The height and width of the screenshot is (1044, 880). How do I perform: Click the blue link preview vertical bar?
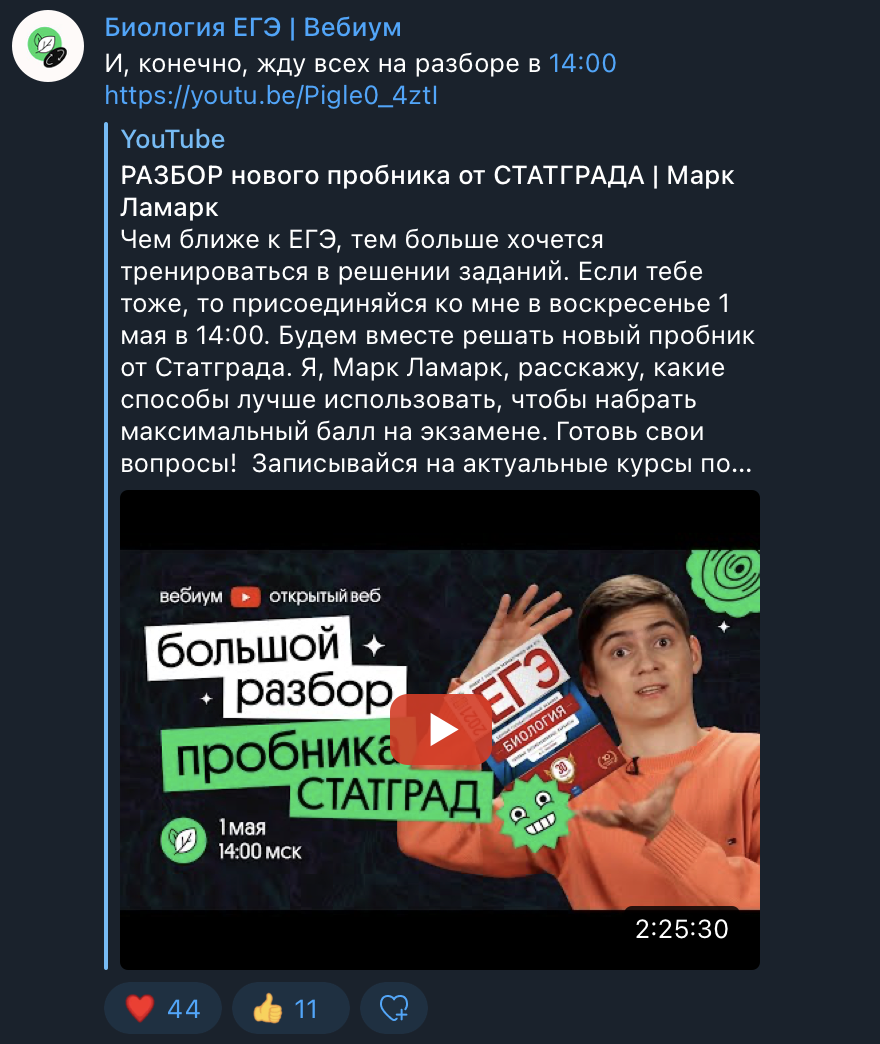pyautogui.click(x=106, y=546)
